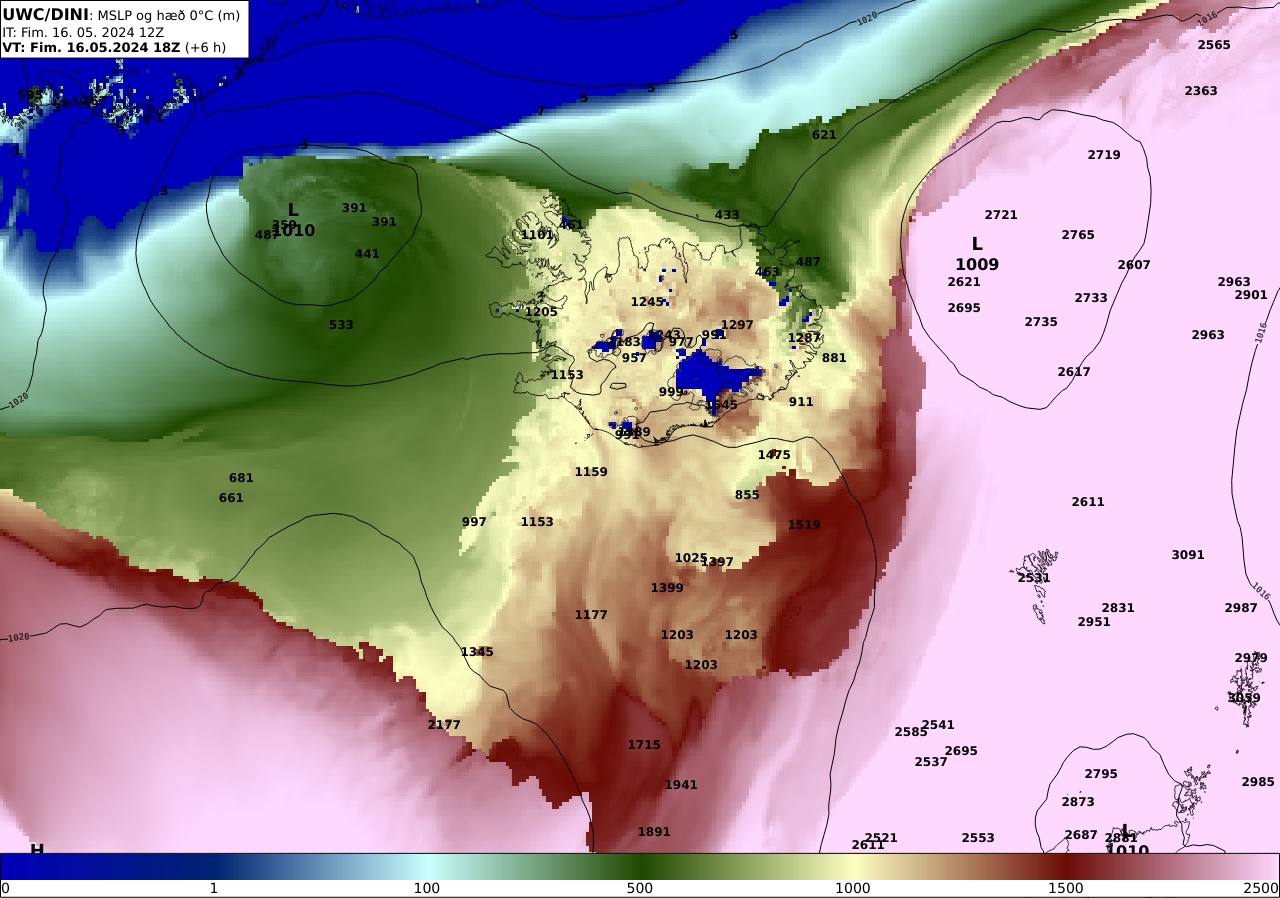Click the height value 2951
Screen dimensions: 1280x898
[1094, 622]
